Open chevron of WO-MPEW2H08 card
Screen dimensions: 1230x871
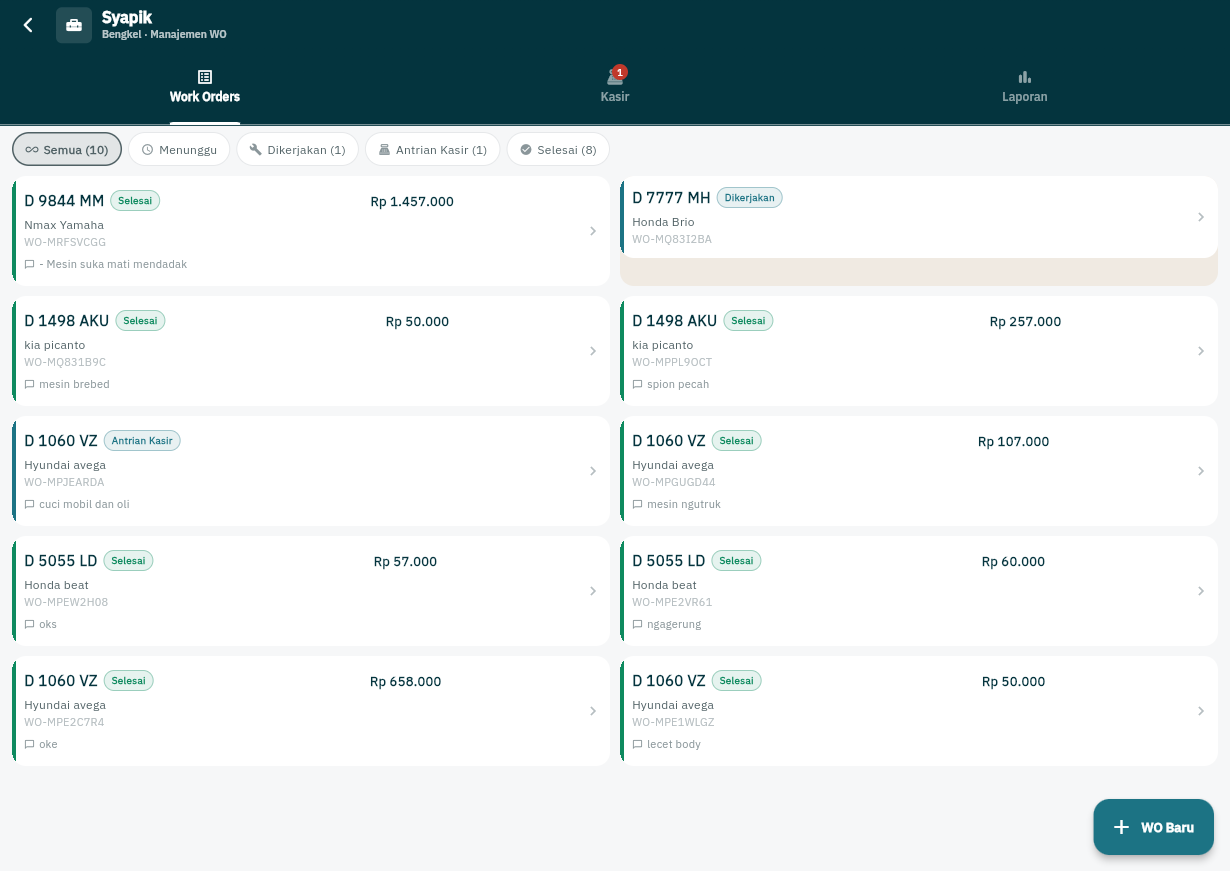(593, 591)
